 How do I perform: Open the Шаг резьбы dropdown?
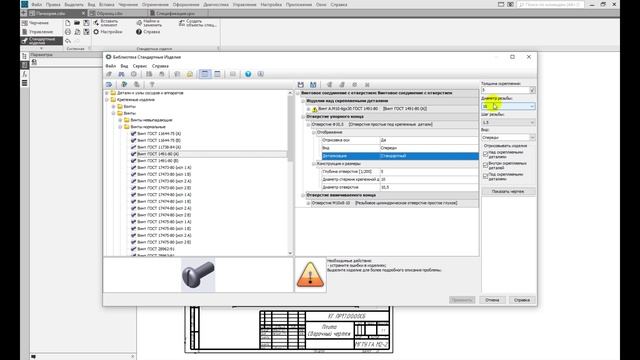click(532, 122)
